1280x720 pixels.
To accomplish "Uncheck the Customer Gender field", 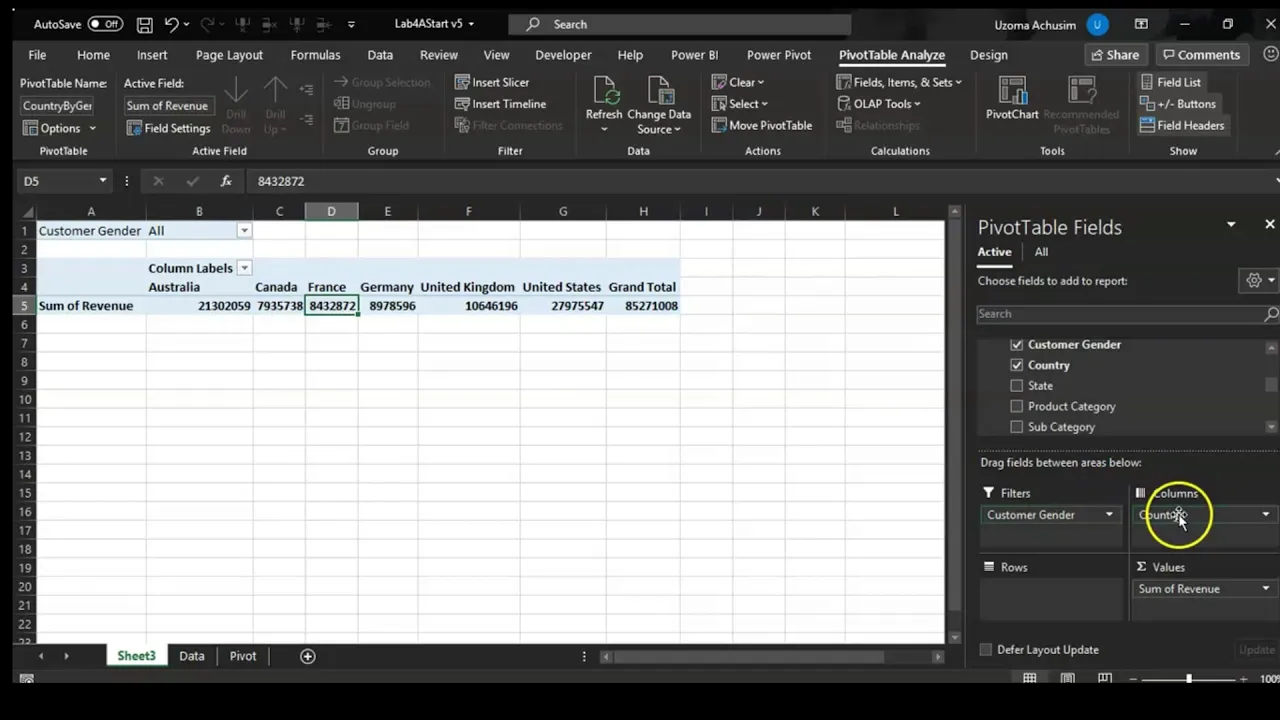I will (1017, 345).
